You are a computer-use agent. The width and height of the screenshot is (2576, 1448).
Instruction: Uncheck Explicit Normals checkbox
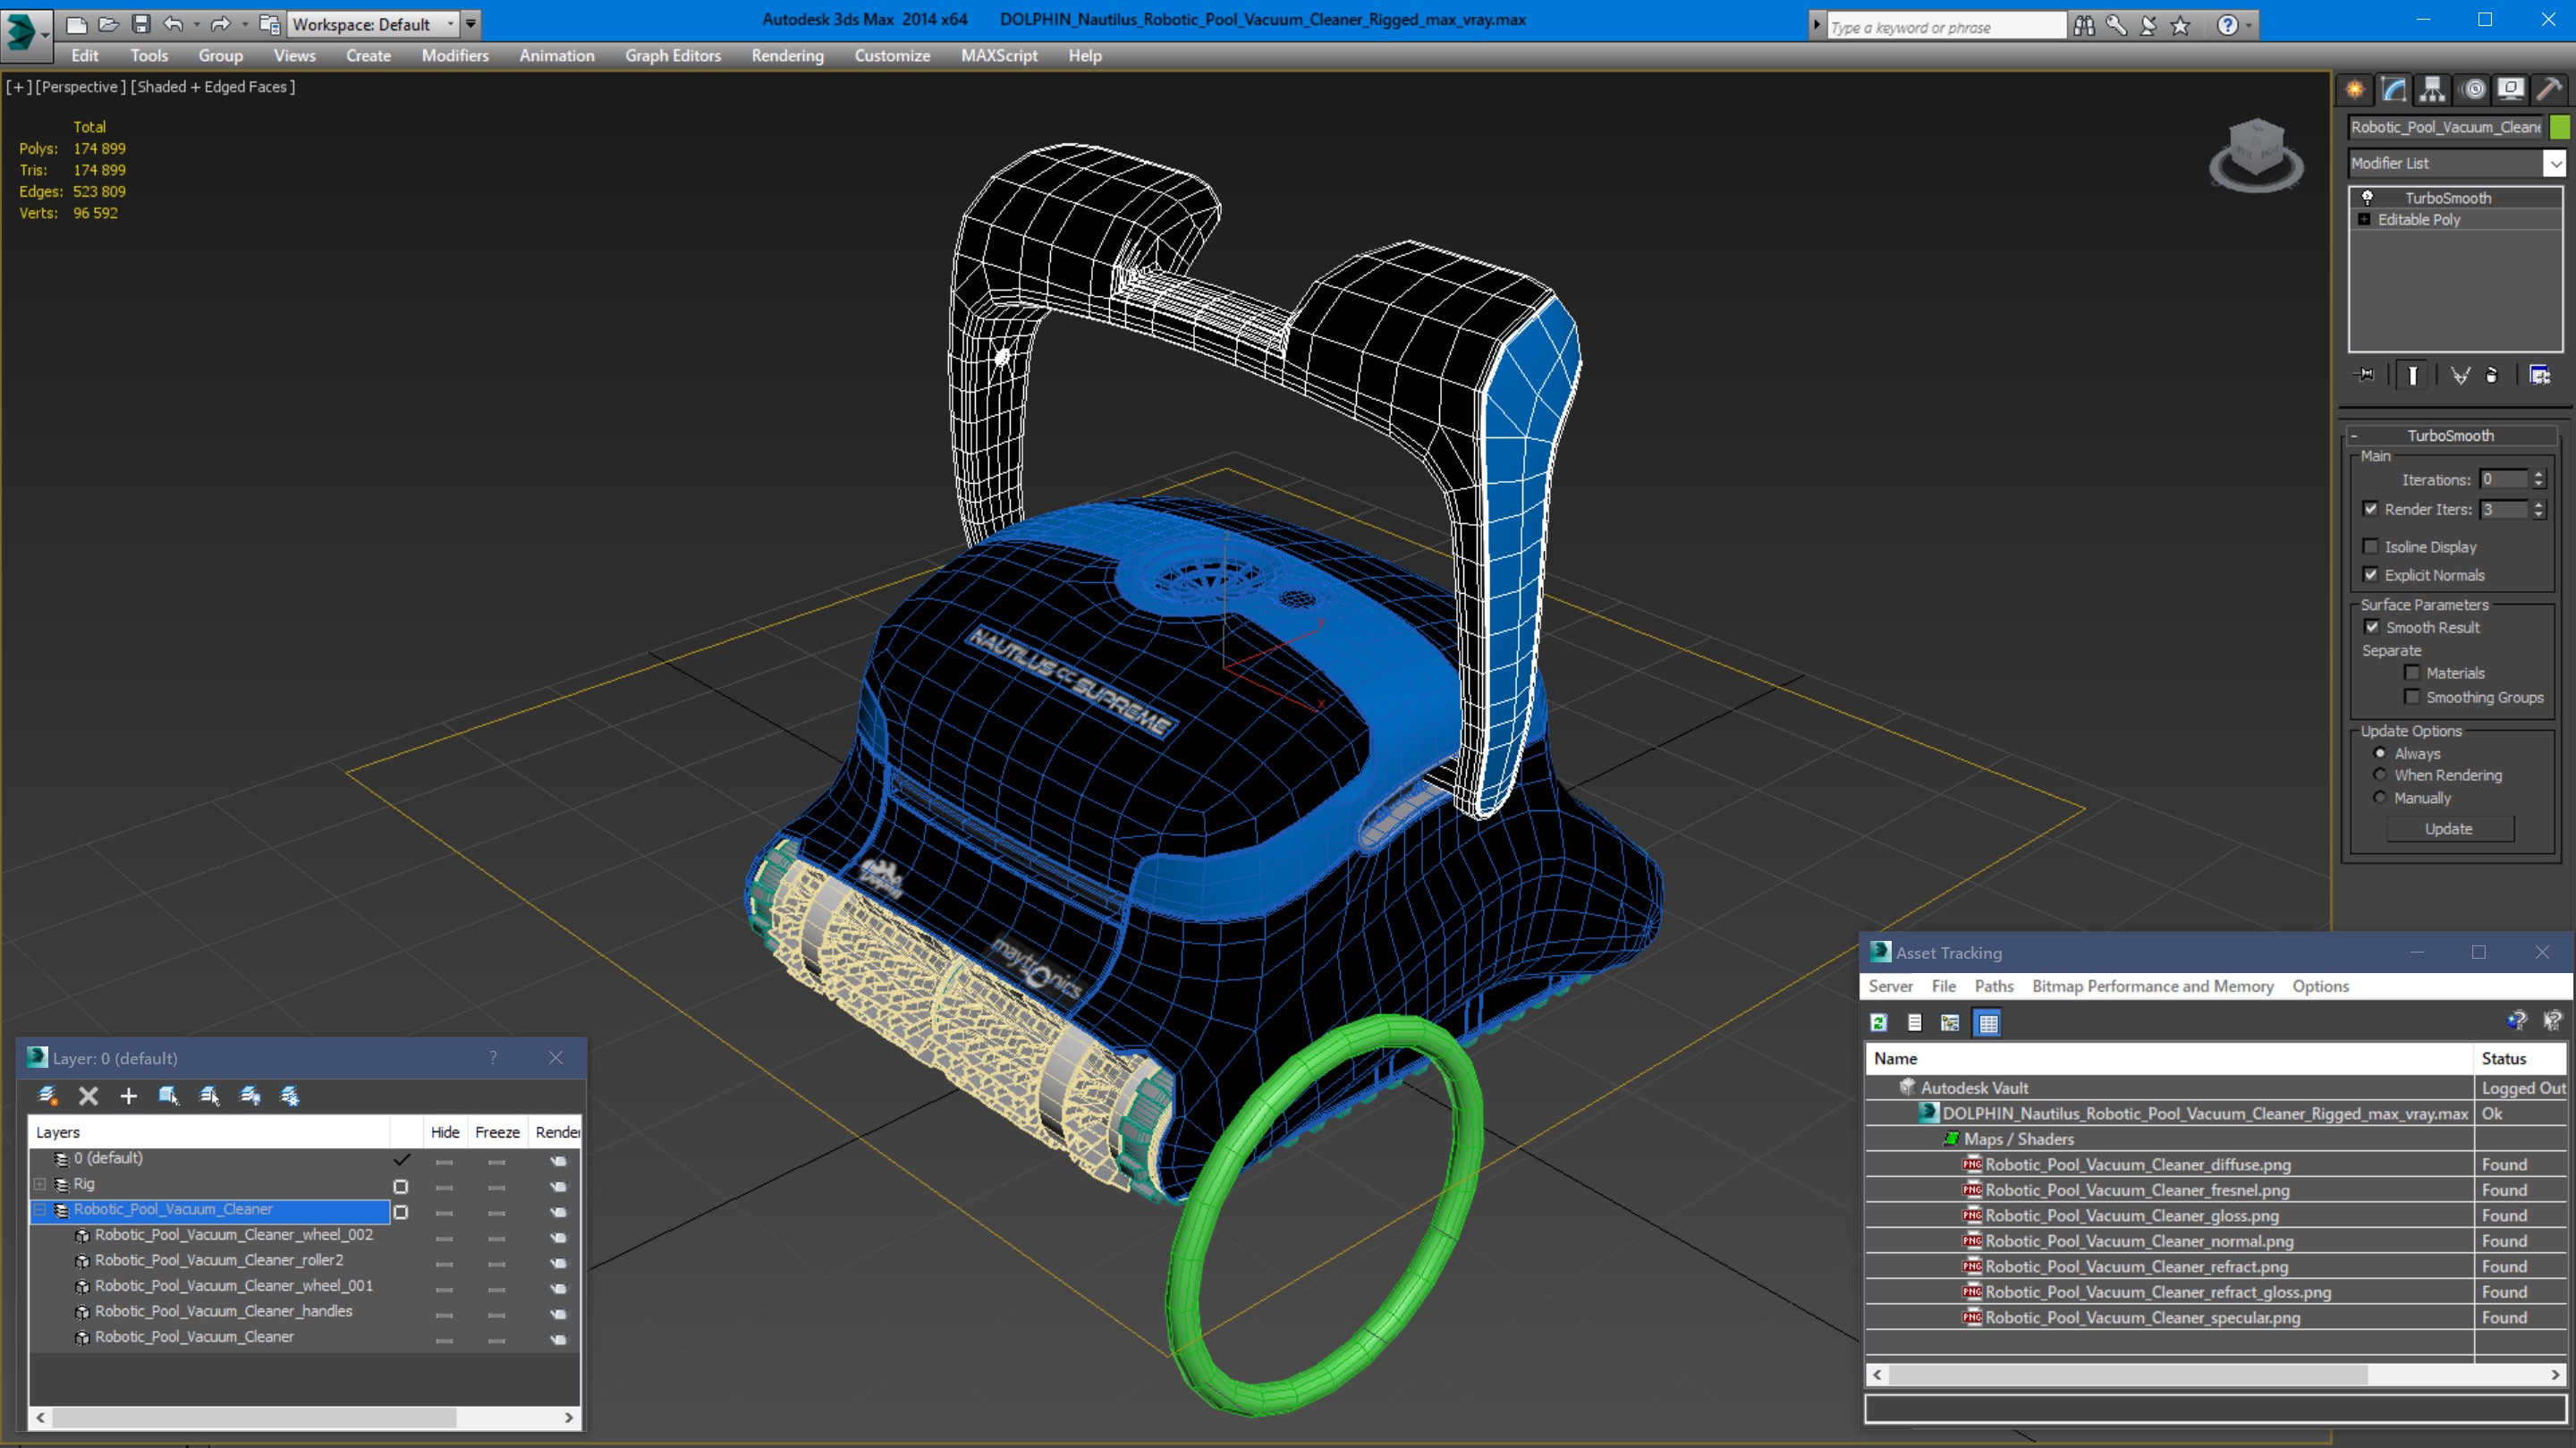pyautogui.click(x=2370, y=574)
